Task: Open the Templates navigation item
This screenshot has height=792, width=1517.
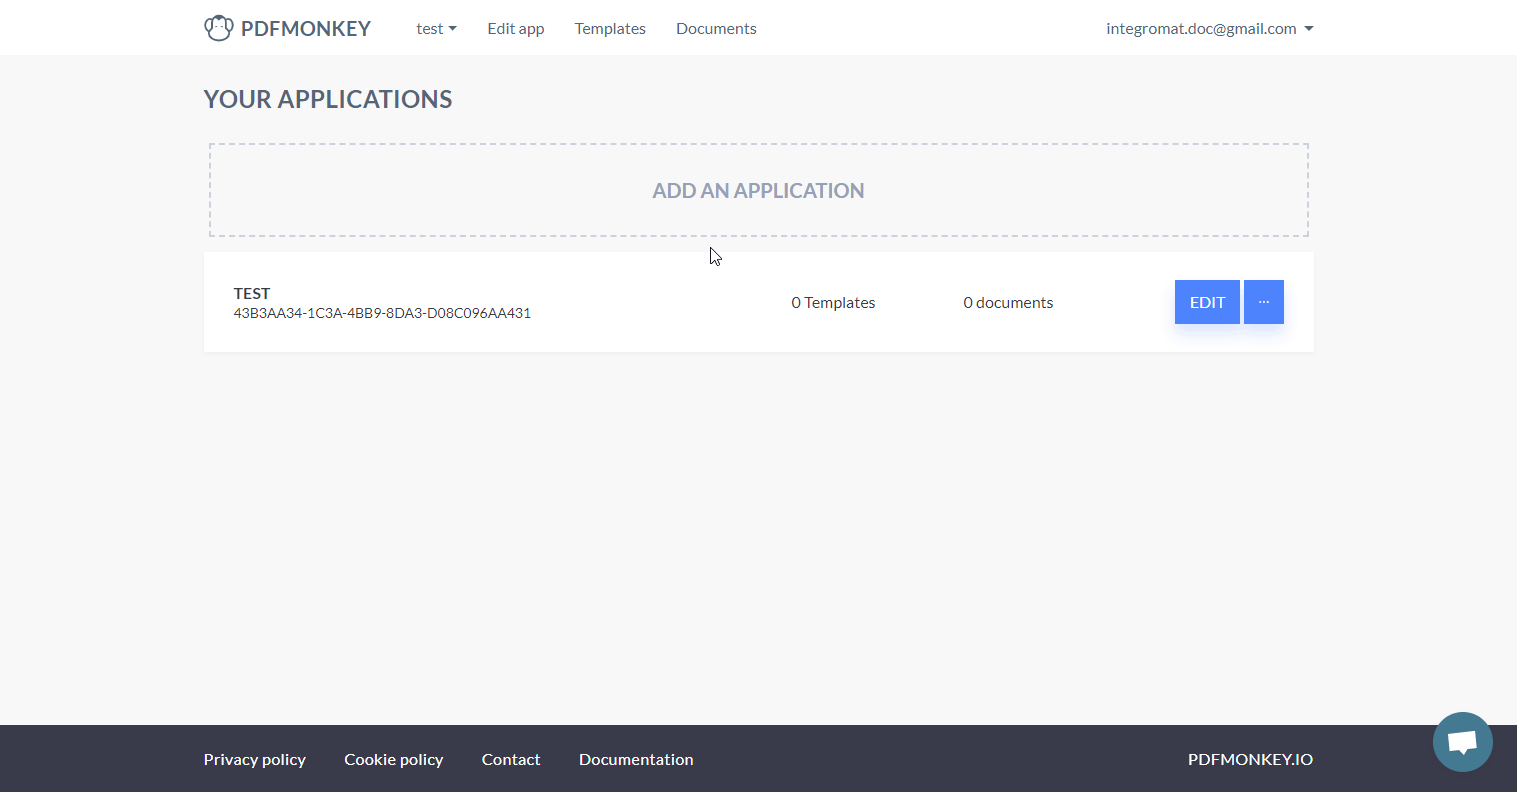Action: pos(610,29)
